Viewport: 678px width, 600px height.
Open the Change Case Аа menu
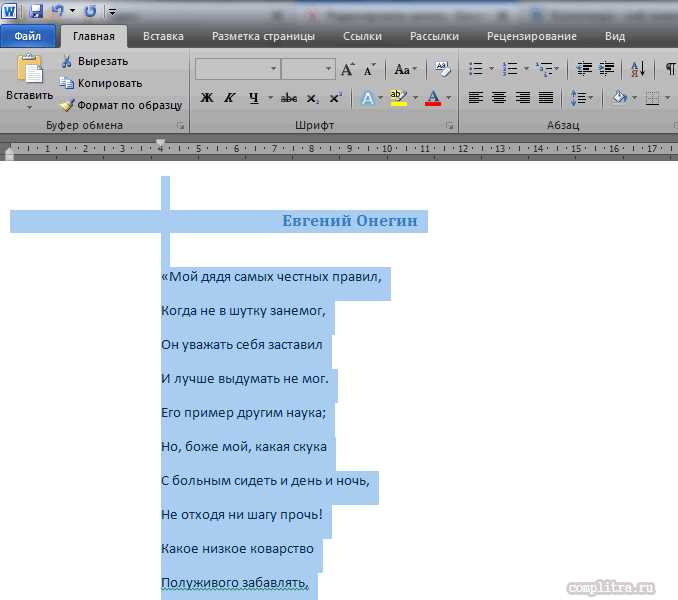(x=405, y=69)
